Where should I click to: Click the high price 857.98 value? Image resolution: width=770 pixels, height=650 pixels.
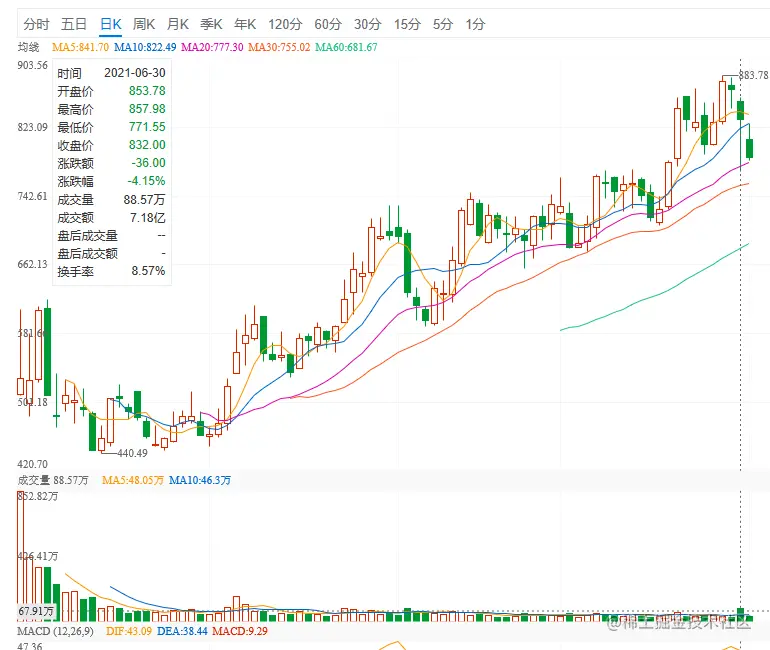click(147, 109)
